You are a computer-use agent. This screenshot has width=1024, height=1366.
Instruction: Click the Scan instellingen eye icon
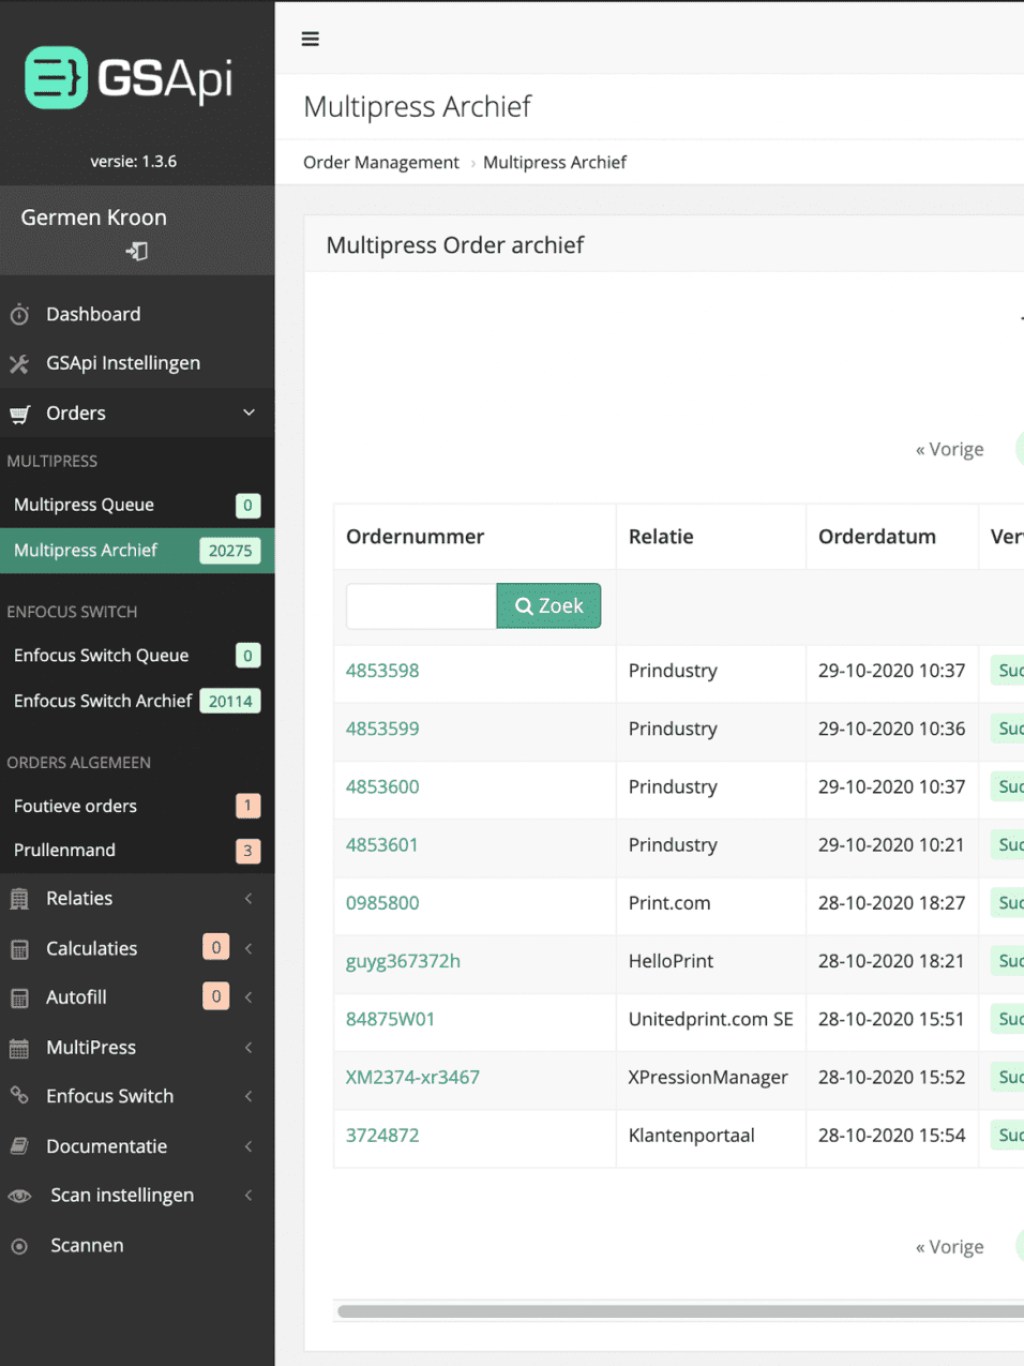(x=19, y=1196)
